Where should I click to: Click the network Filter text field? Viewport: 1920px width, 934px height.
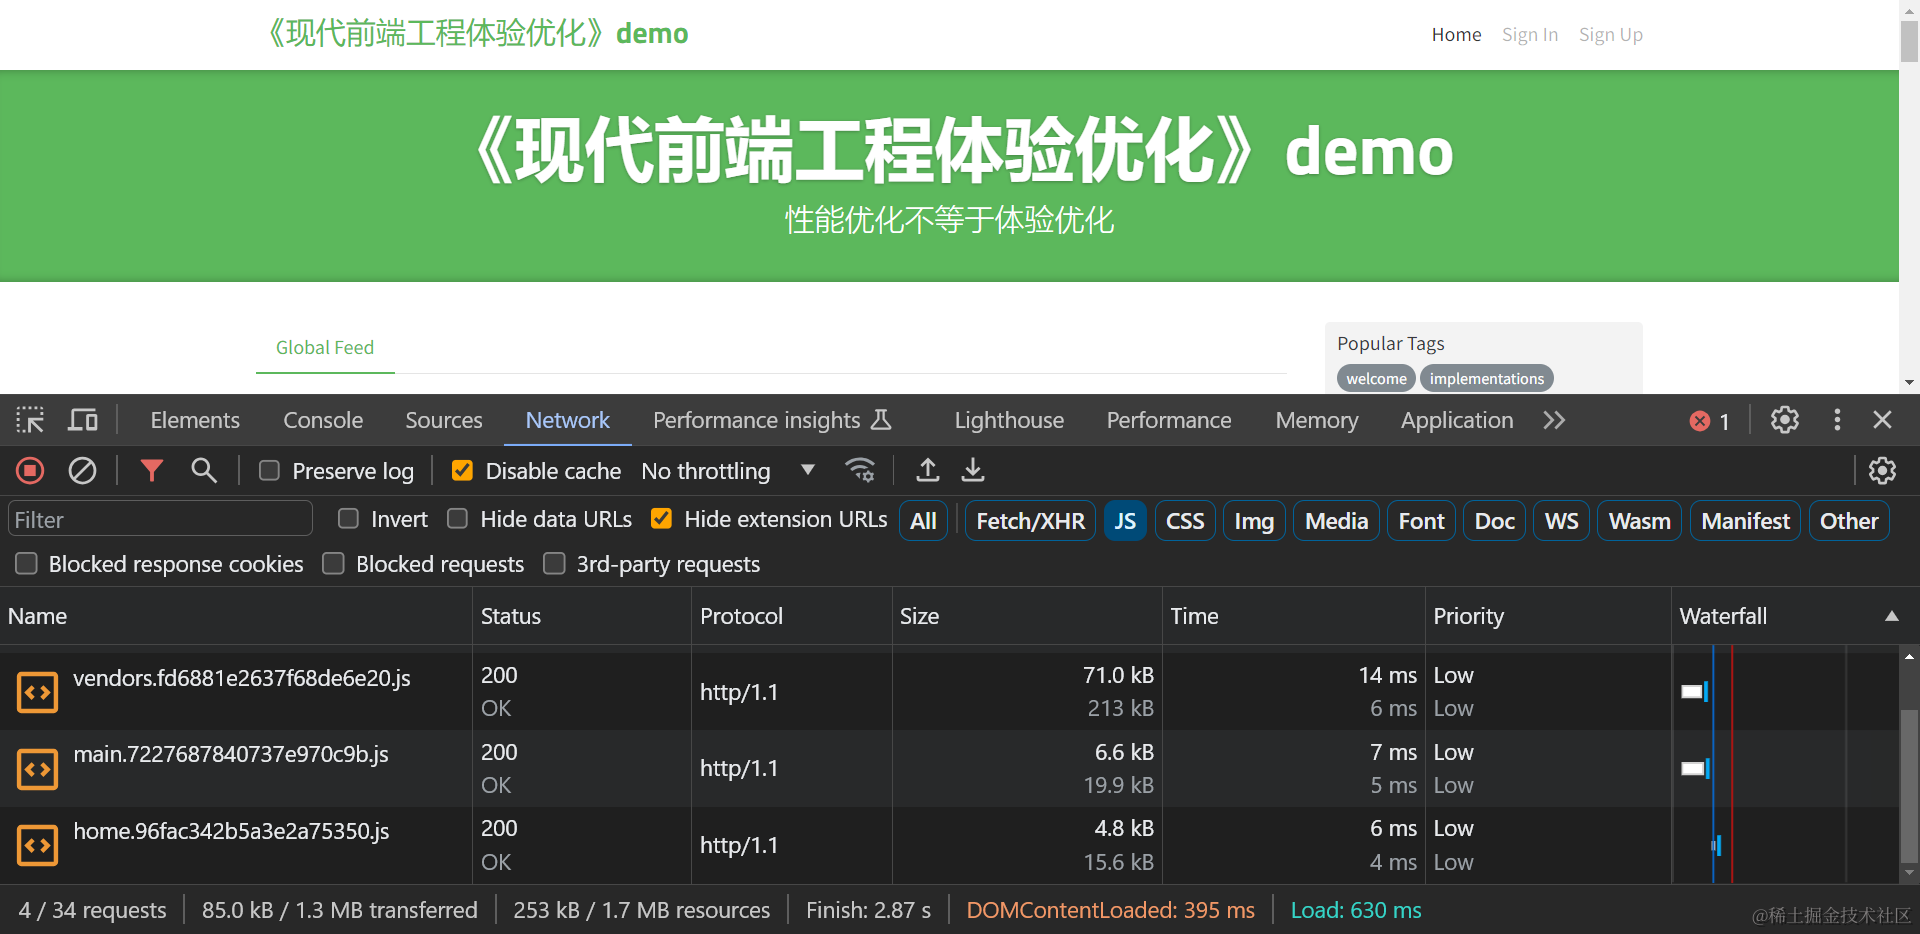tap(160, 520)
